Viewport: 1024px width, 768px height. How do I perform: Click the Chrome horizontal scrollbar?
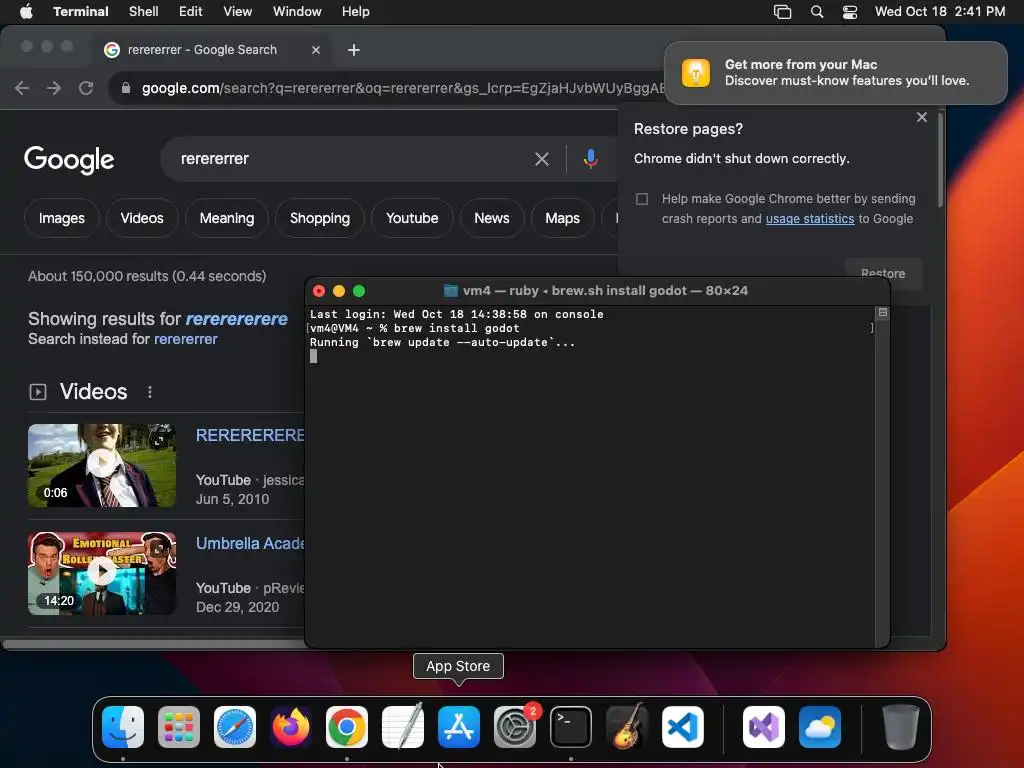153,645
